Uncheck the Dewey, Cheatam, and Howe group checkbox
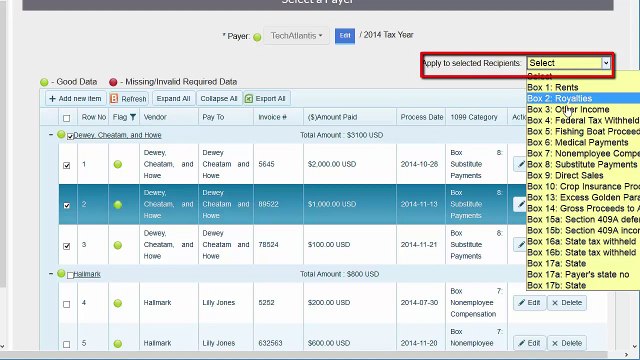 70,136
